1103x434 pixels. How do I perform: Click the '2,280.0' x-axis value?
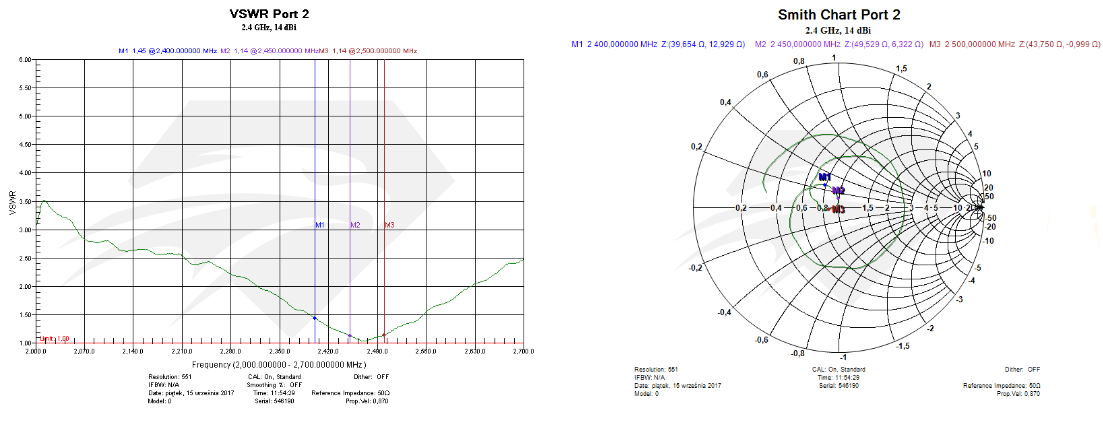pyautogui.click(x=231, y=351)
